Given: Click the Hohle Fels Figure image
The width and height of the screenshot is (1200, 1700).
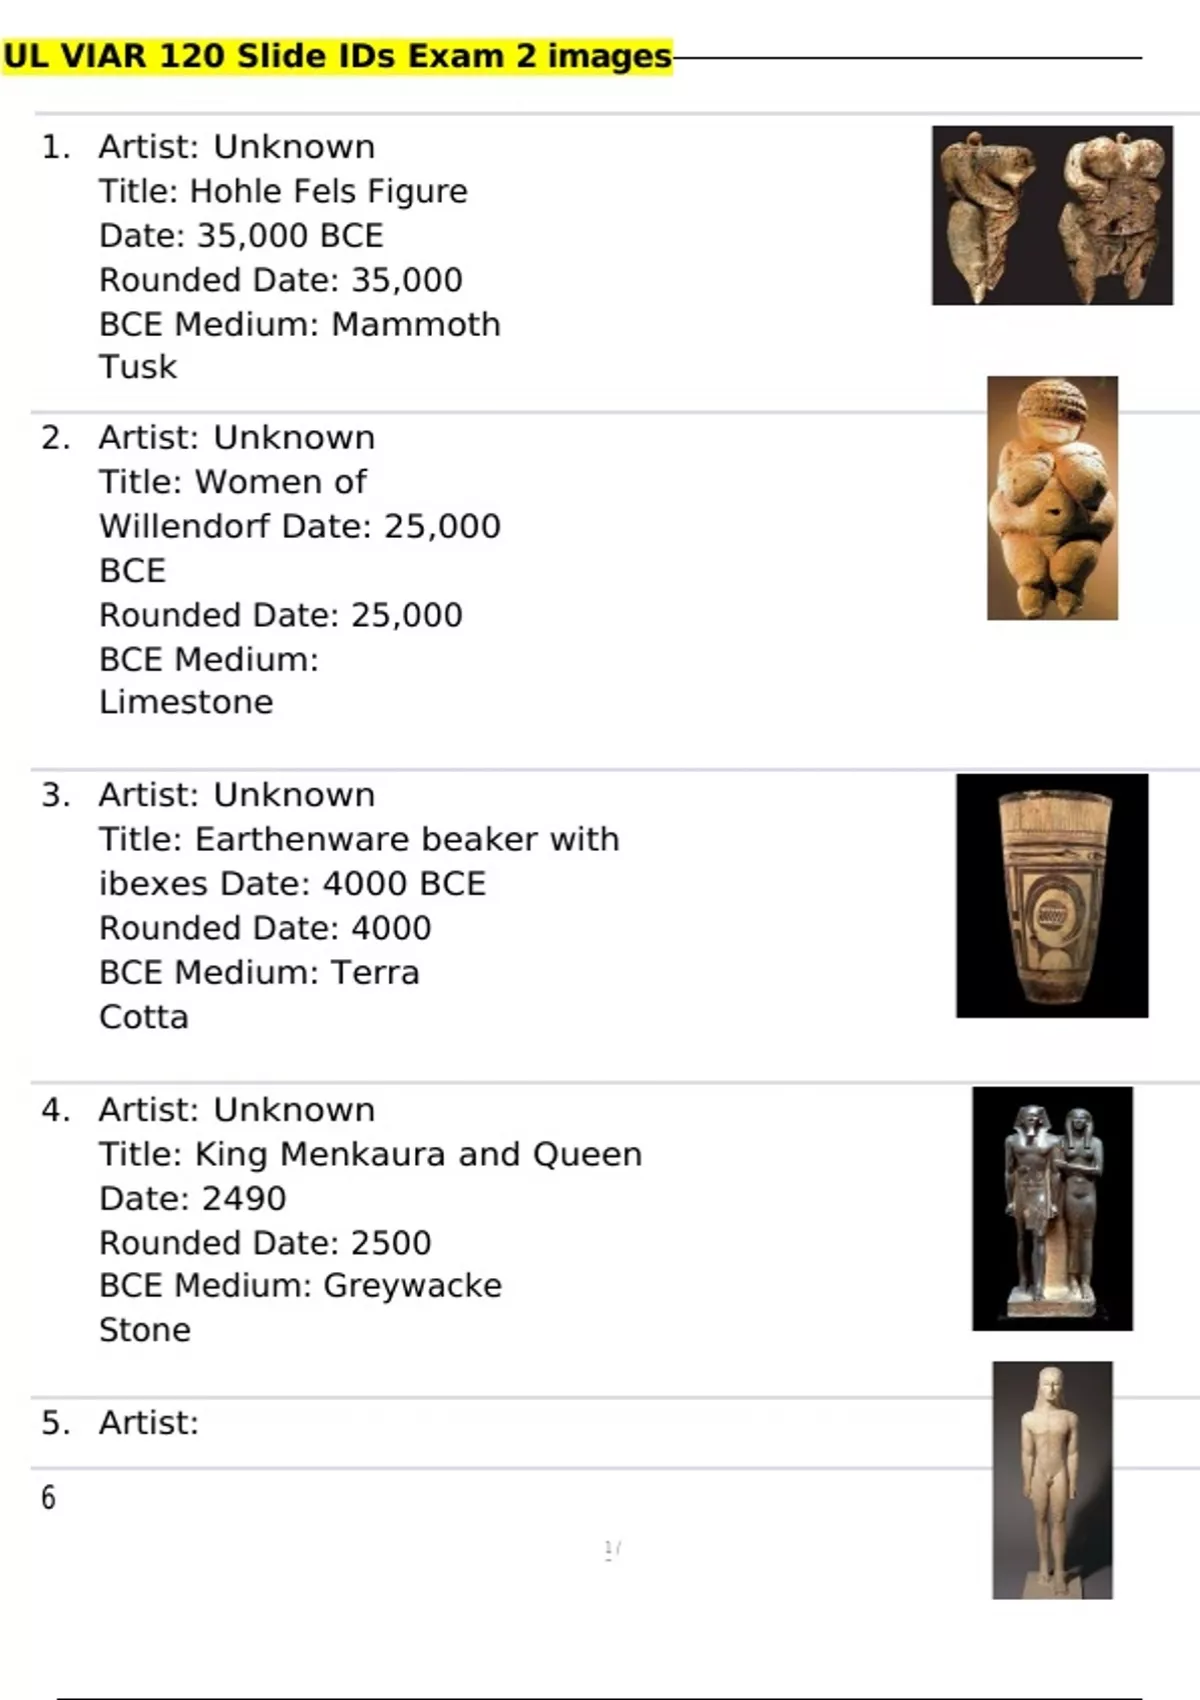Looking at the screenshot, I should (x=1052, y=215).
